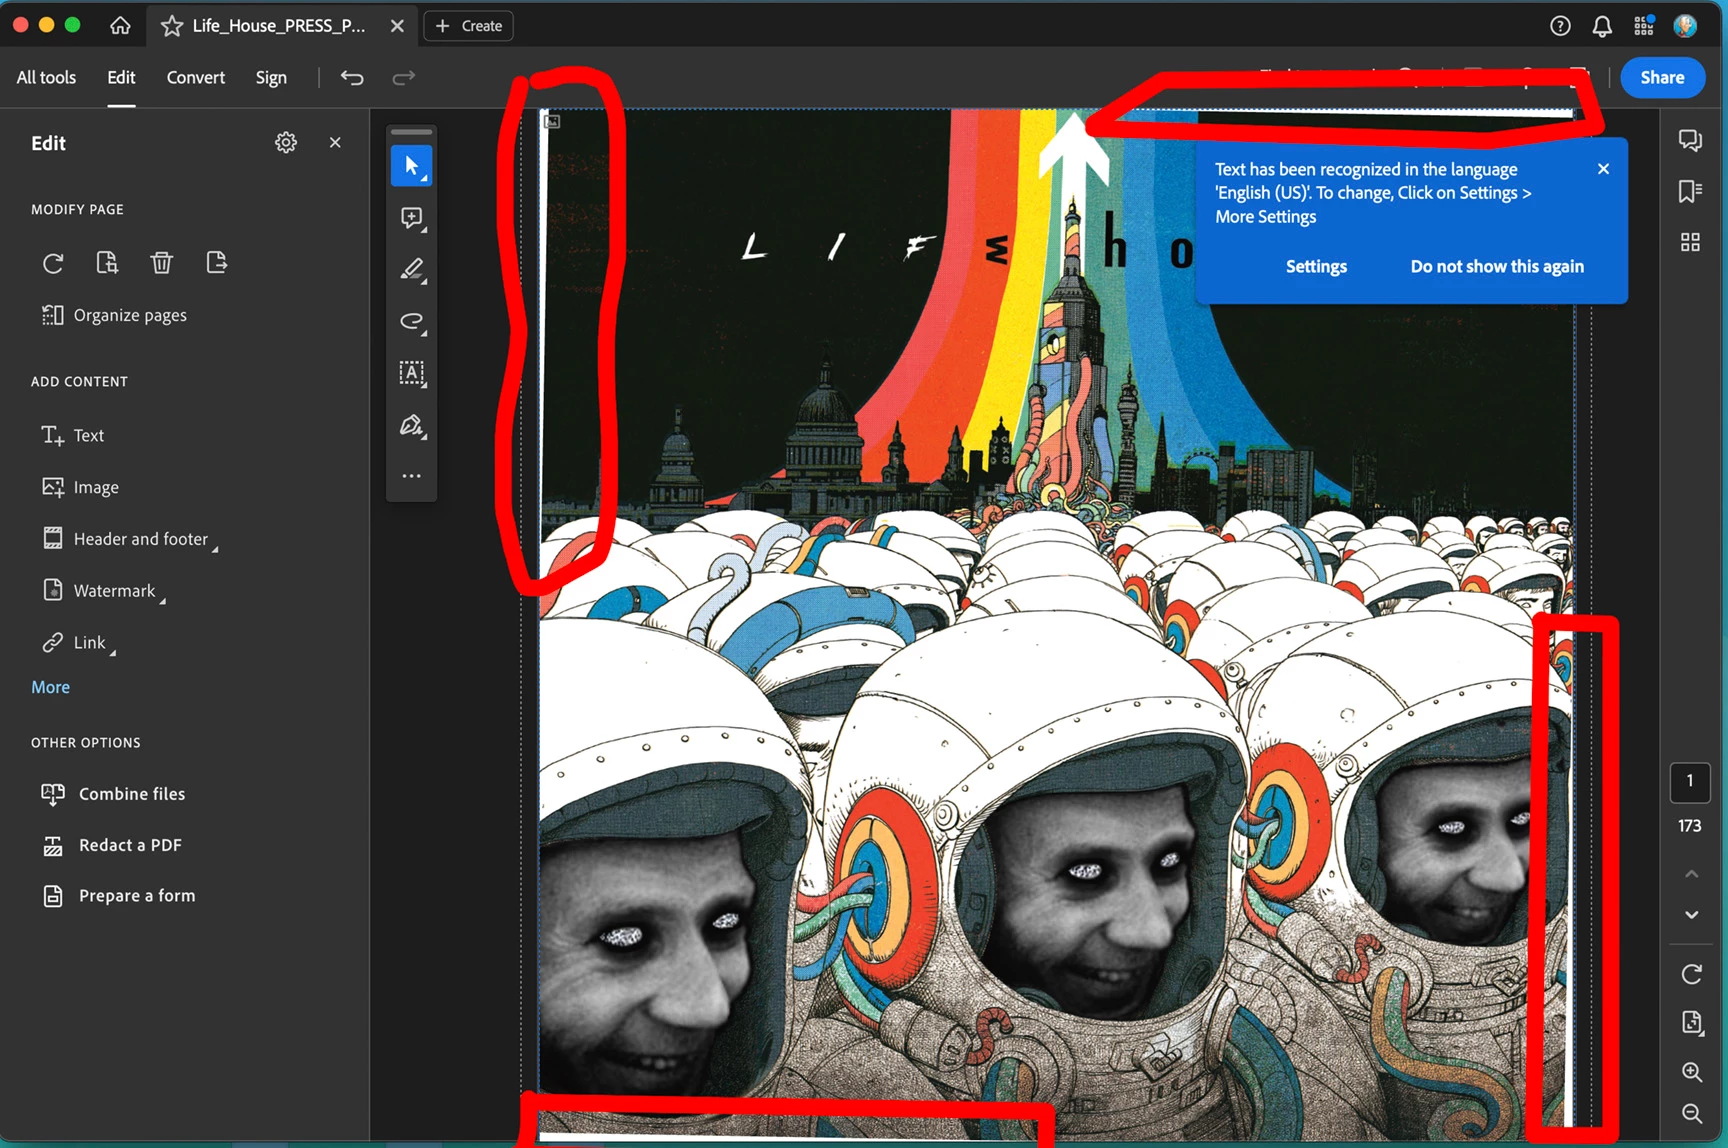Image resolution: width=1728 pixels, height=1148 pixels.
Task: Zoom in on the document
Action: (x=1691, y=1072)
